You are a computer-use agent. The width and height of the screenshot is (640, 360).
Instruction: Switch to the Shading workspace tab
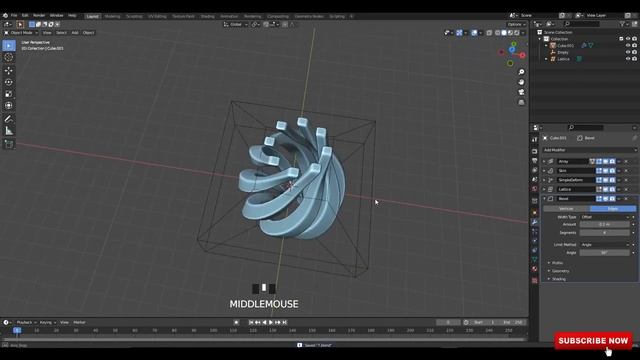pos(207,16)
